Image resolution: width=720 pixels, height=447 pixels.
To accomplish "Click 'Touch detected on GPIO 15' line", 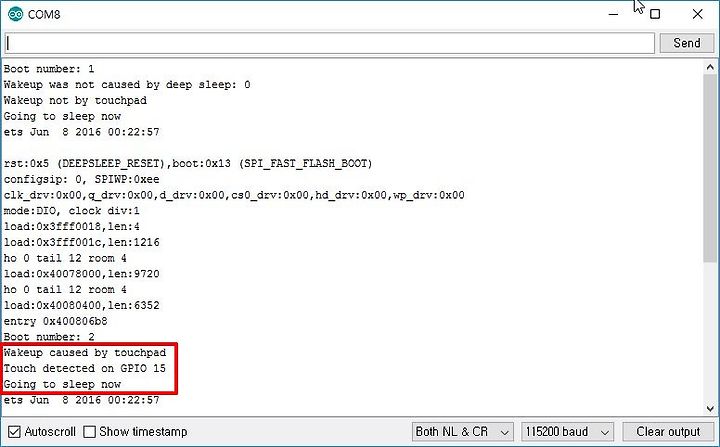I will [x=85, y=368].
